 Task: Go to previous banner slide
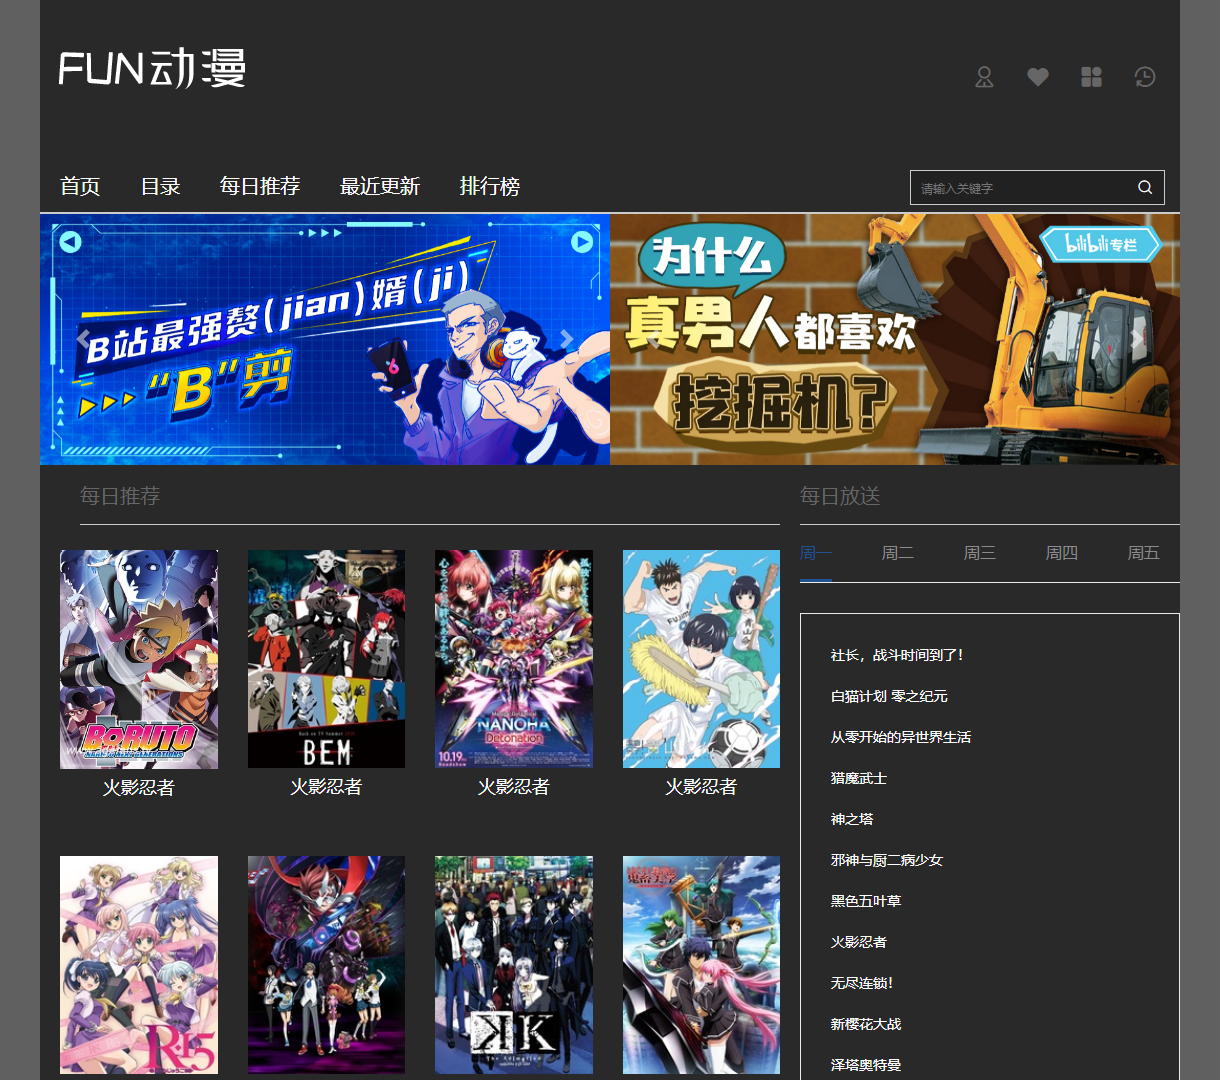(82, 338)
